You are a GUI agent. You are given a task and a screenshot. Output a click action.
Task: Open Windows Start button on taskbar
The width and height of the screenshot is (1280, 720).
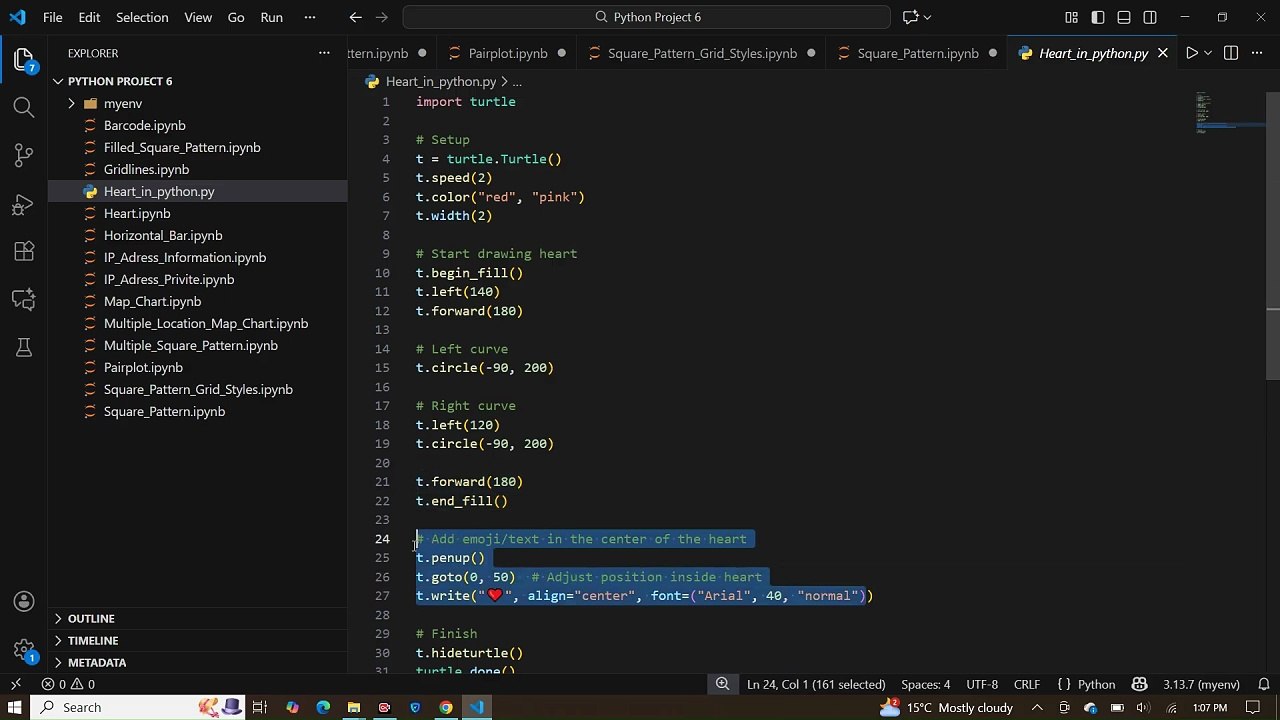pos(15,707)
